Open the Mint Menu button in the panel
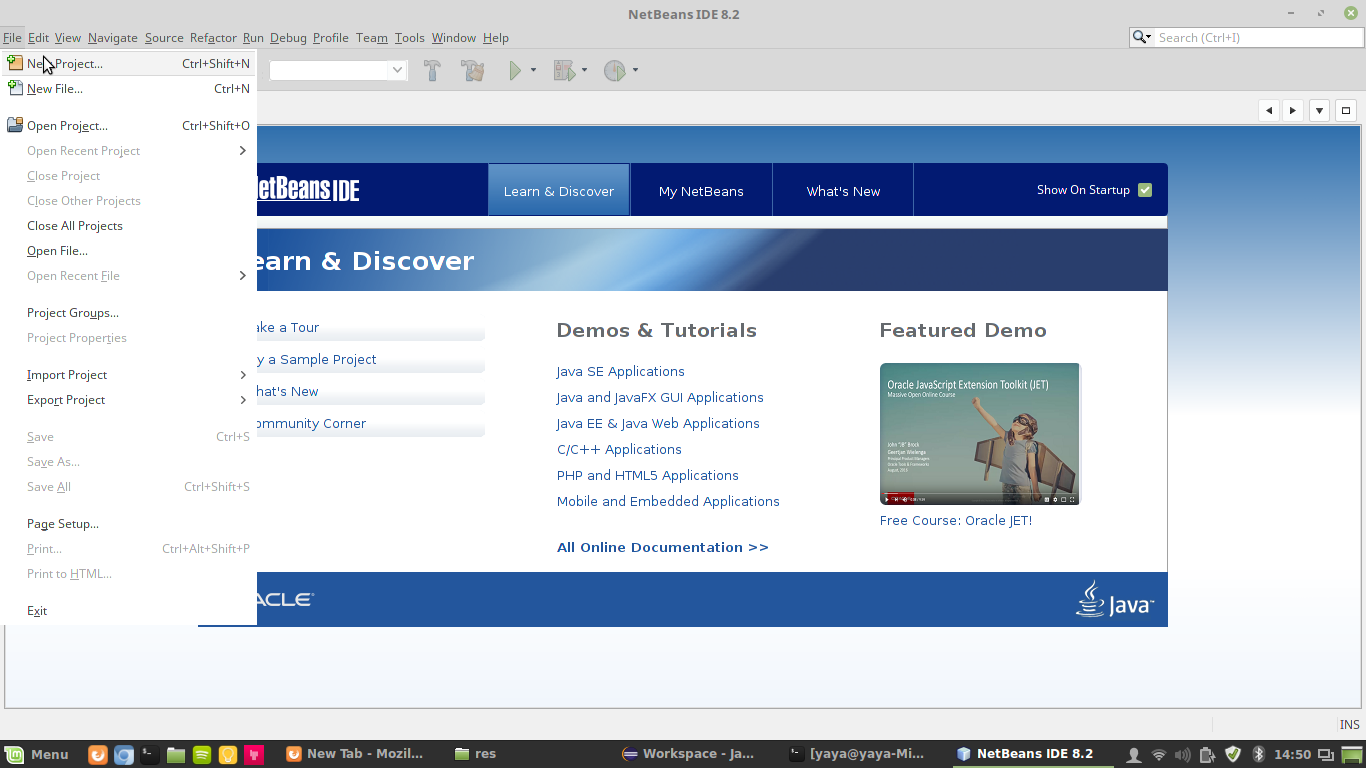1366x768 pixels. [37, 754]
